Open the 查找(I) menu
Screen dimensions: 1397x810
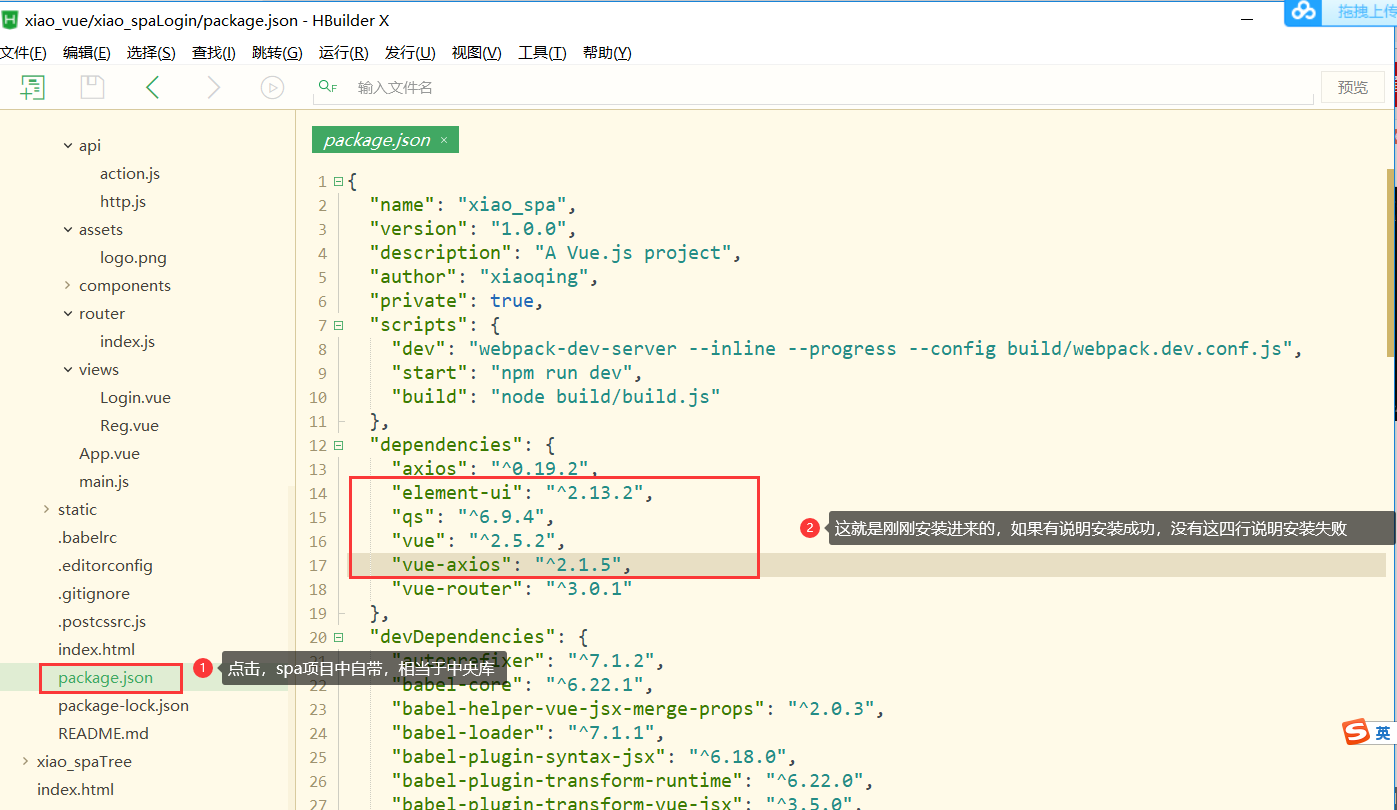click(x=214, y=53)
